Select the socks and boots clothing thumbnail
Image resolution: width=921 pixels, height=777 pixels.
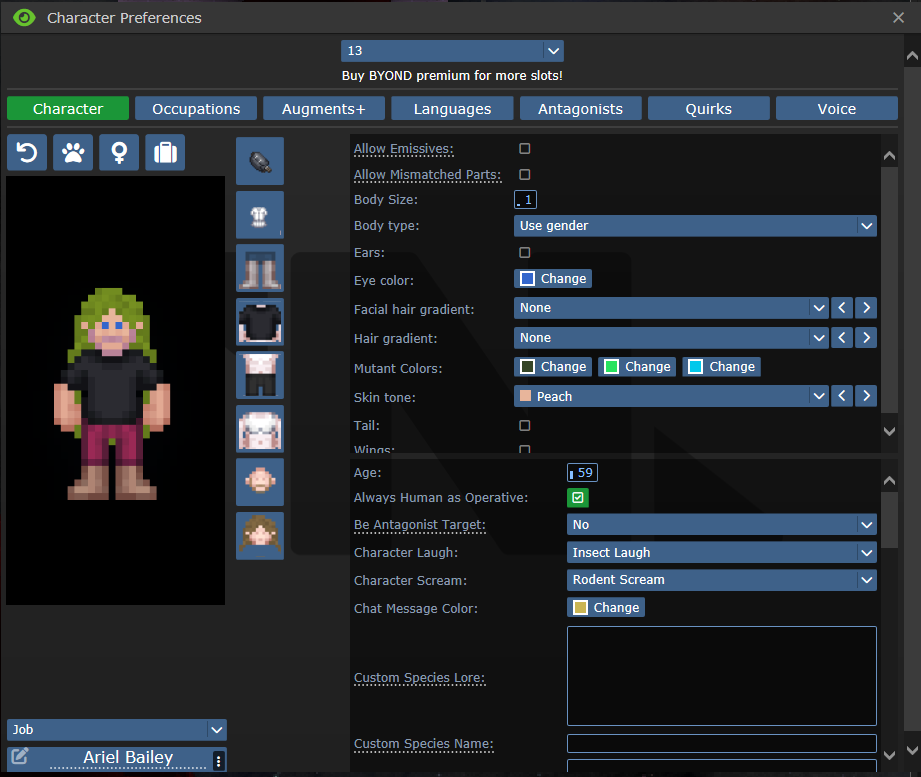(260, 268)
